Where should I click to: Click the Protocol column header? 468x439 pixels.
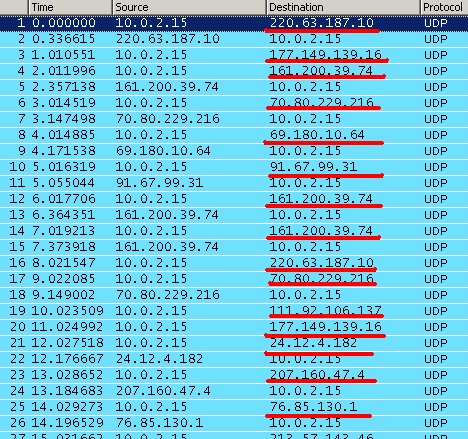[444, 7]
